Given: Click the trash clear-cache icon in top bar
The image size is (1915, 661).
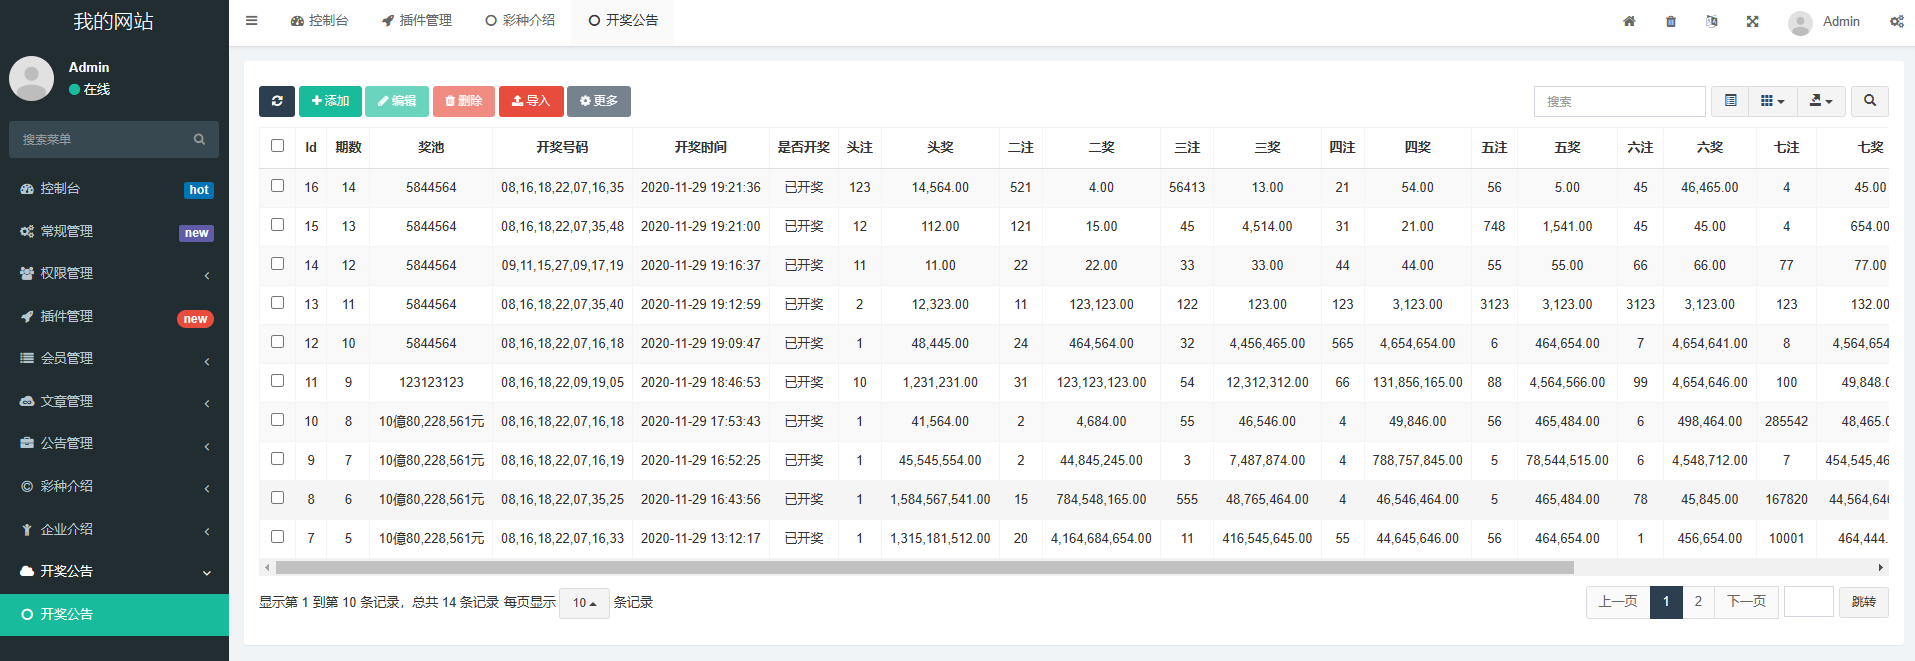Looking at the screenshot, I should click(1671, 21).
